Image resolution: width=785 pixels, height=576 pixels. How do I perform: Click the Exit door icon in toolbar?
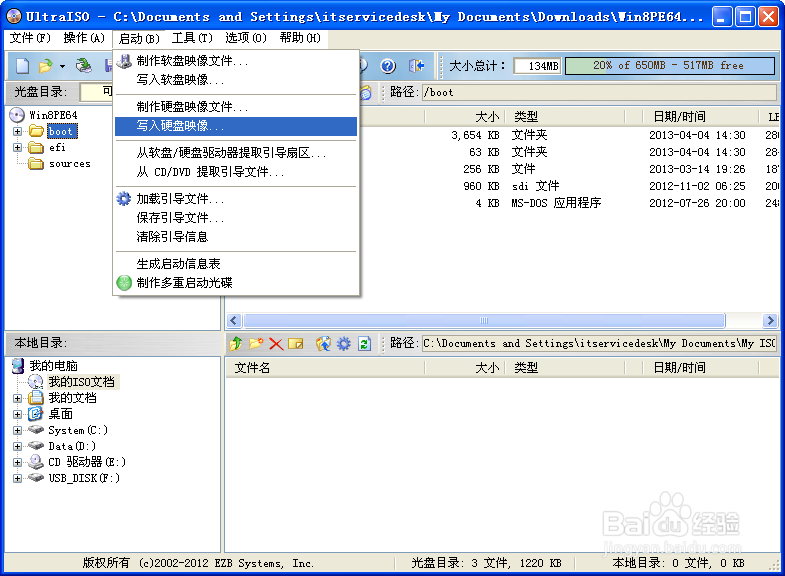pos(417,66)
